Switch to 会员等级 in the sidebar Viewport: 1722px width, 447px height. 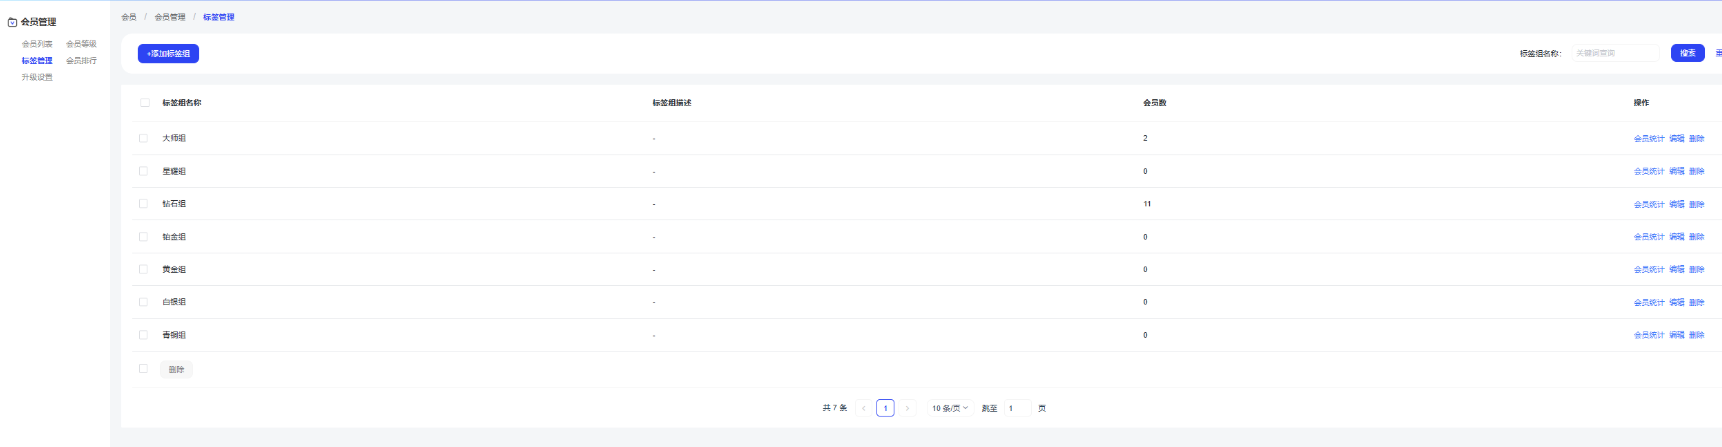[x=81, y=44]
